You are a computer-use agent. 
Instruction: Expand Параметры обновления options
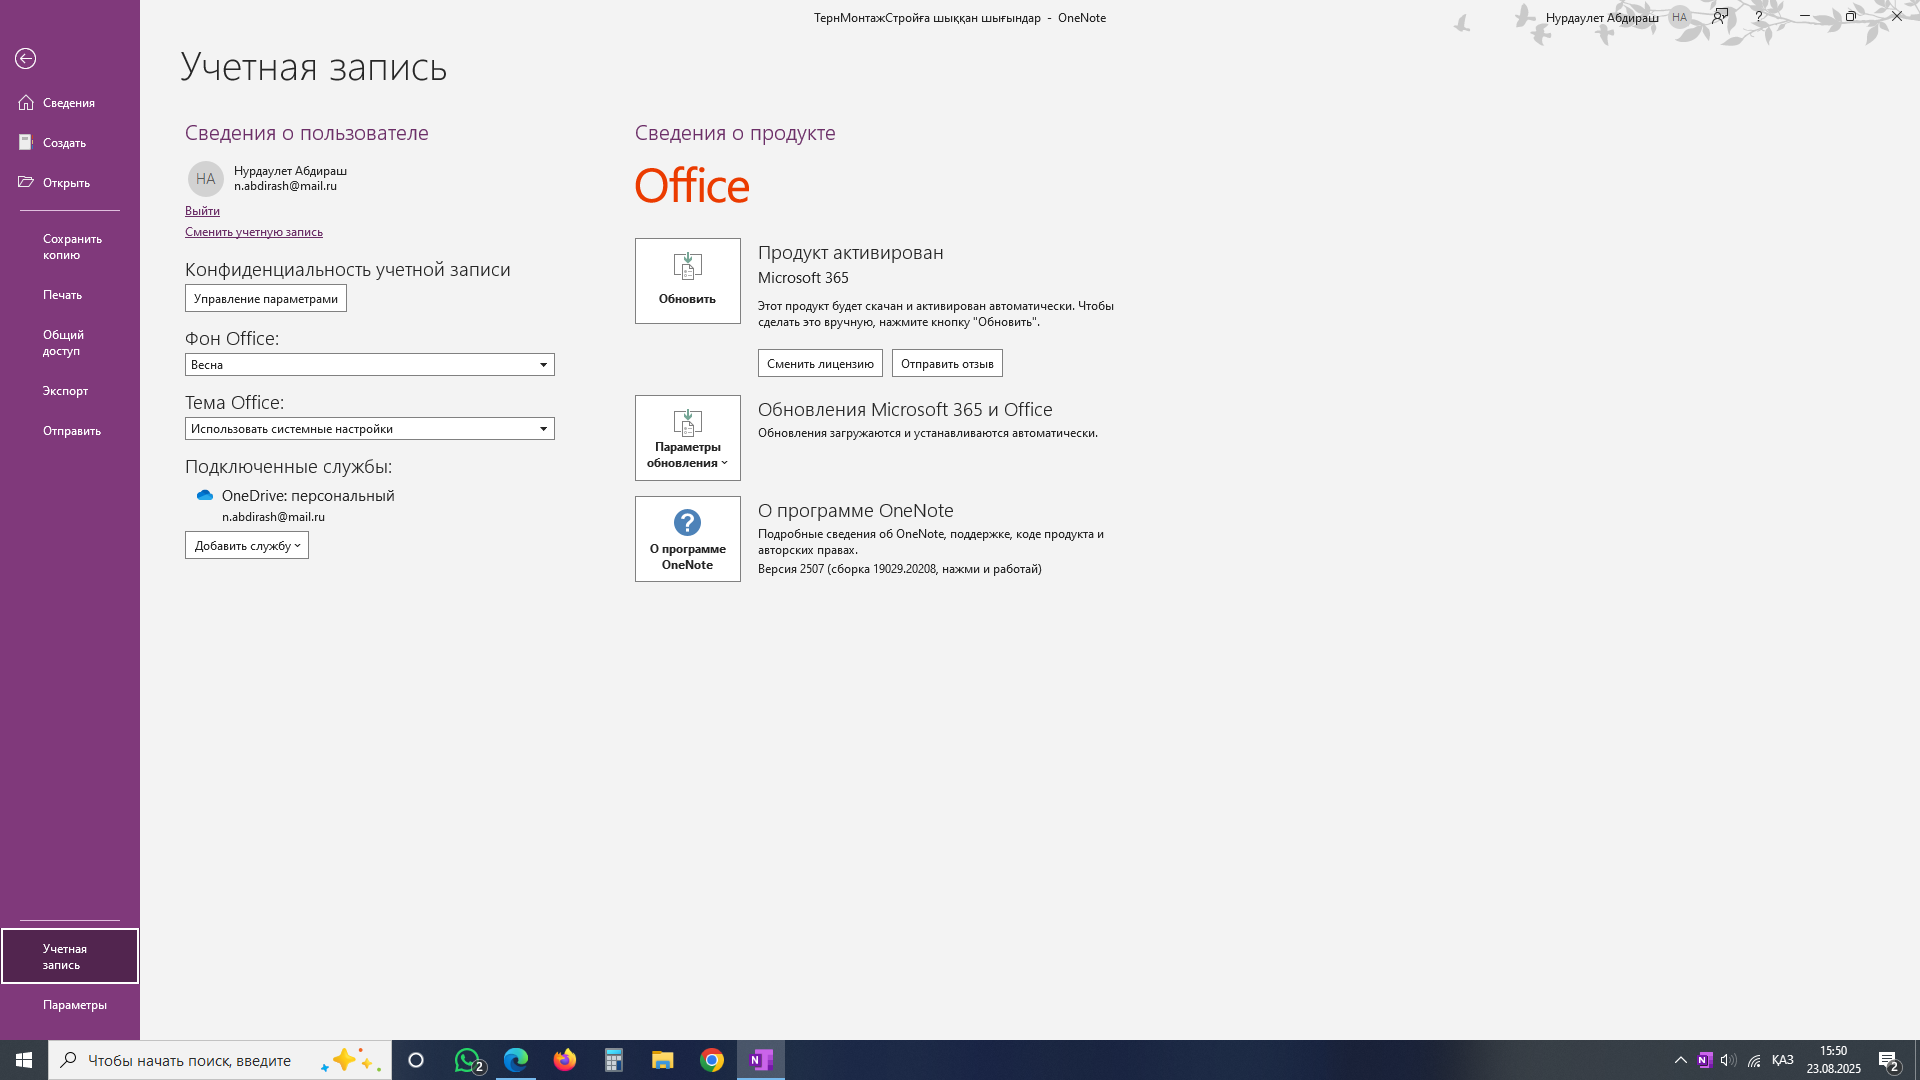(x=688, y=438)
